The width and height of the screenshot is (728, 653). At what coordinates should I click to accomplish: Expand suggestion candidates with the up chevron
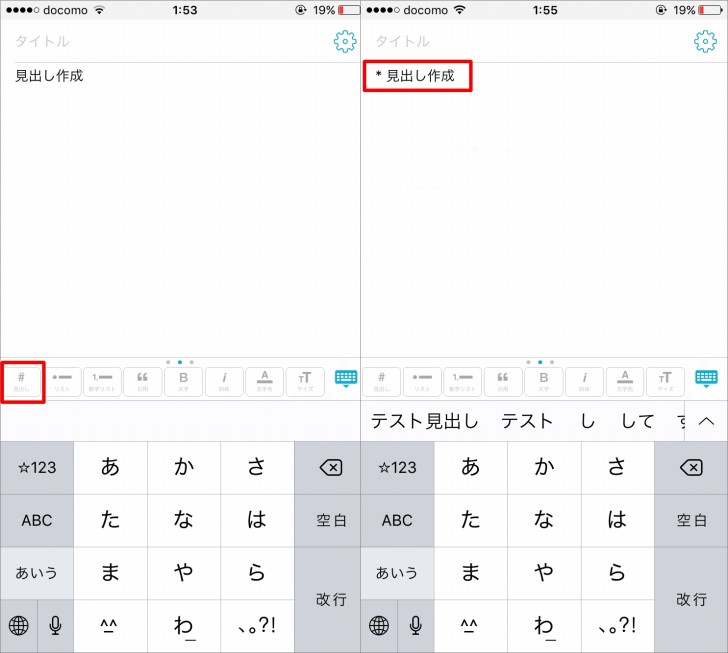coord(706,421)
